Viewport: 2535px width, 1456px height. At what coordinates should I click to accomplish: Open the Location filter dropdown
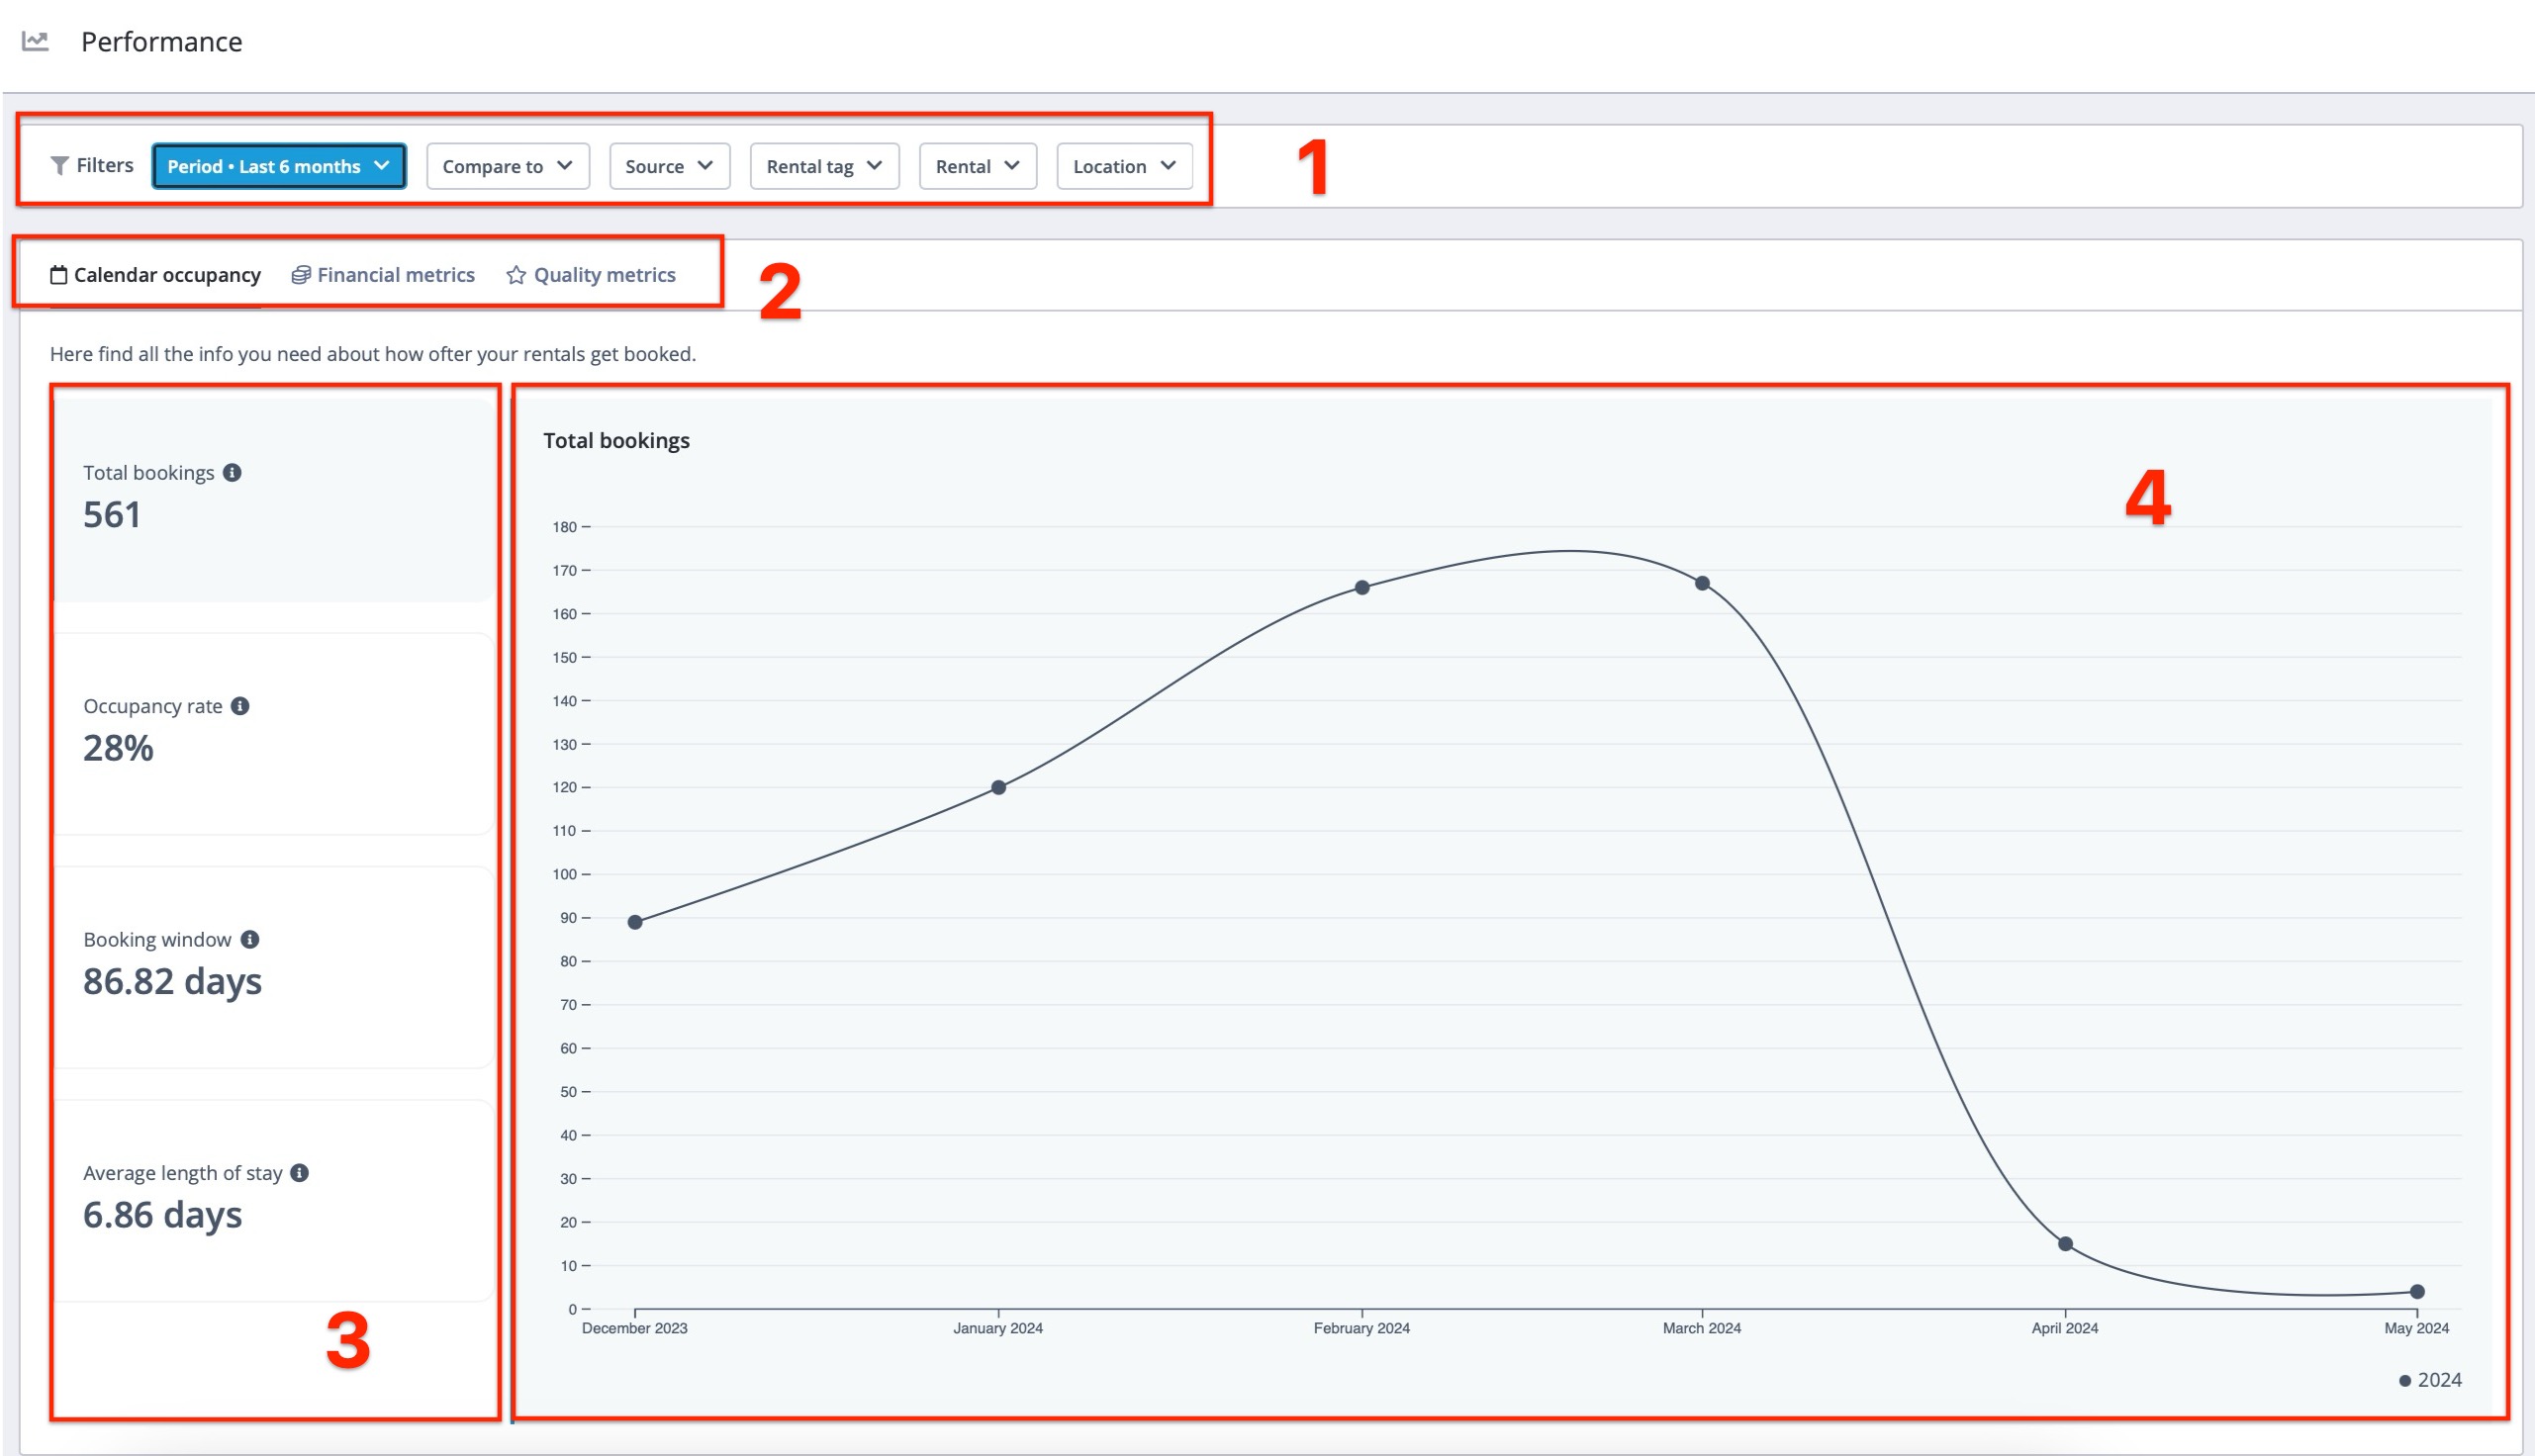coord(1124,166)
